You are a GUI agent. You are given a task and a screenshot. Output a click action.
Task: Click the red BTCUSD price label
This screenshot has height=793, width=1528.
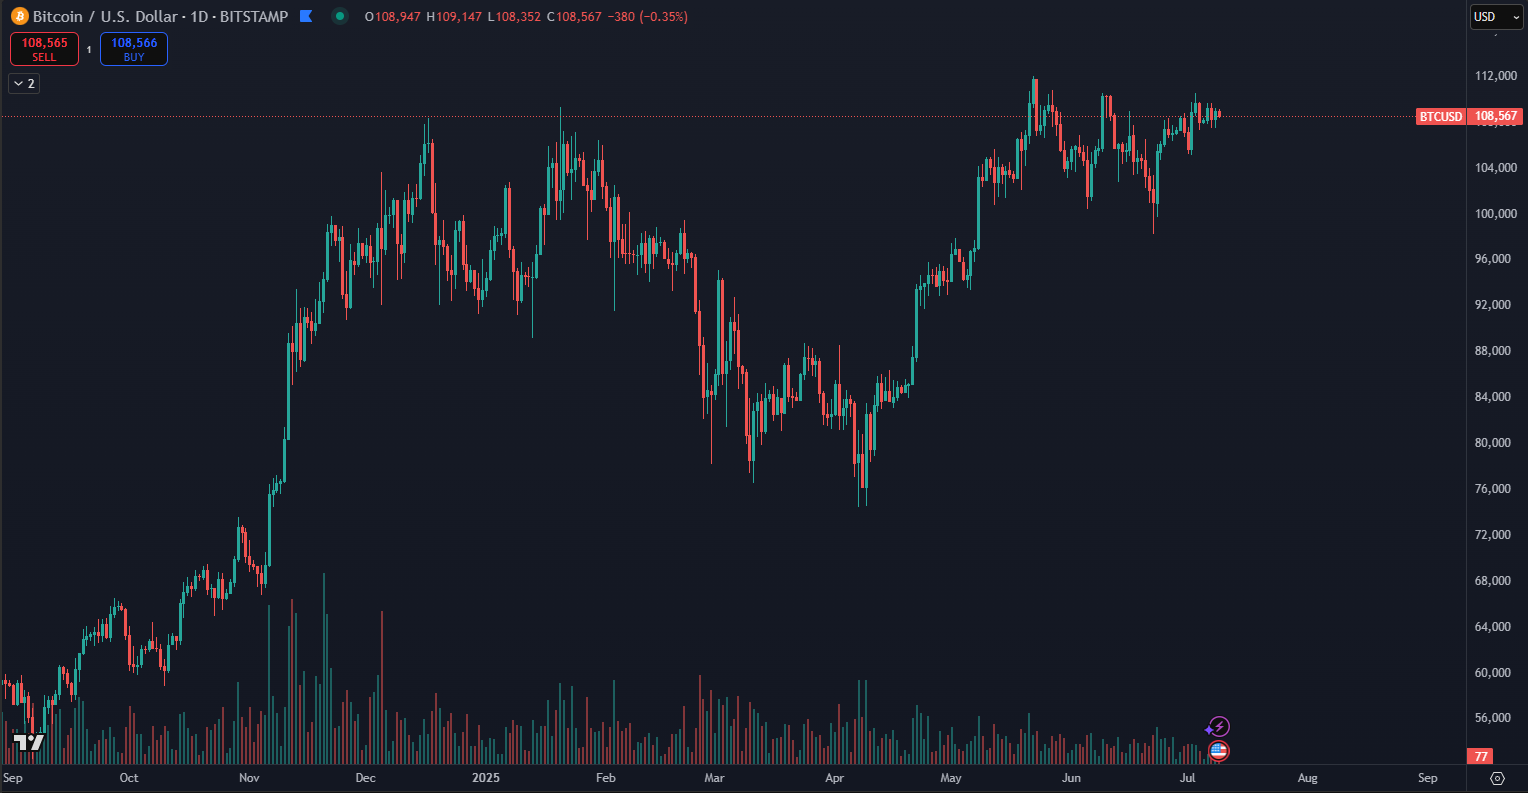click(x=1440, y=117)
